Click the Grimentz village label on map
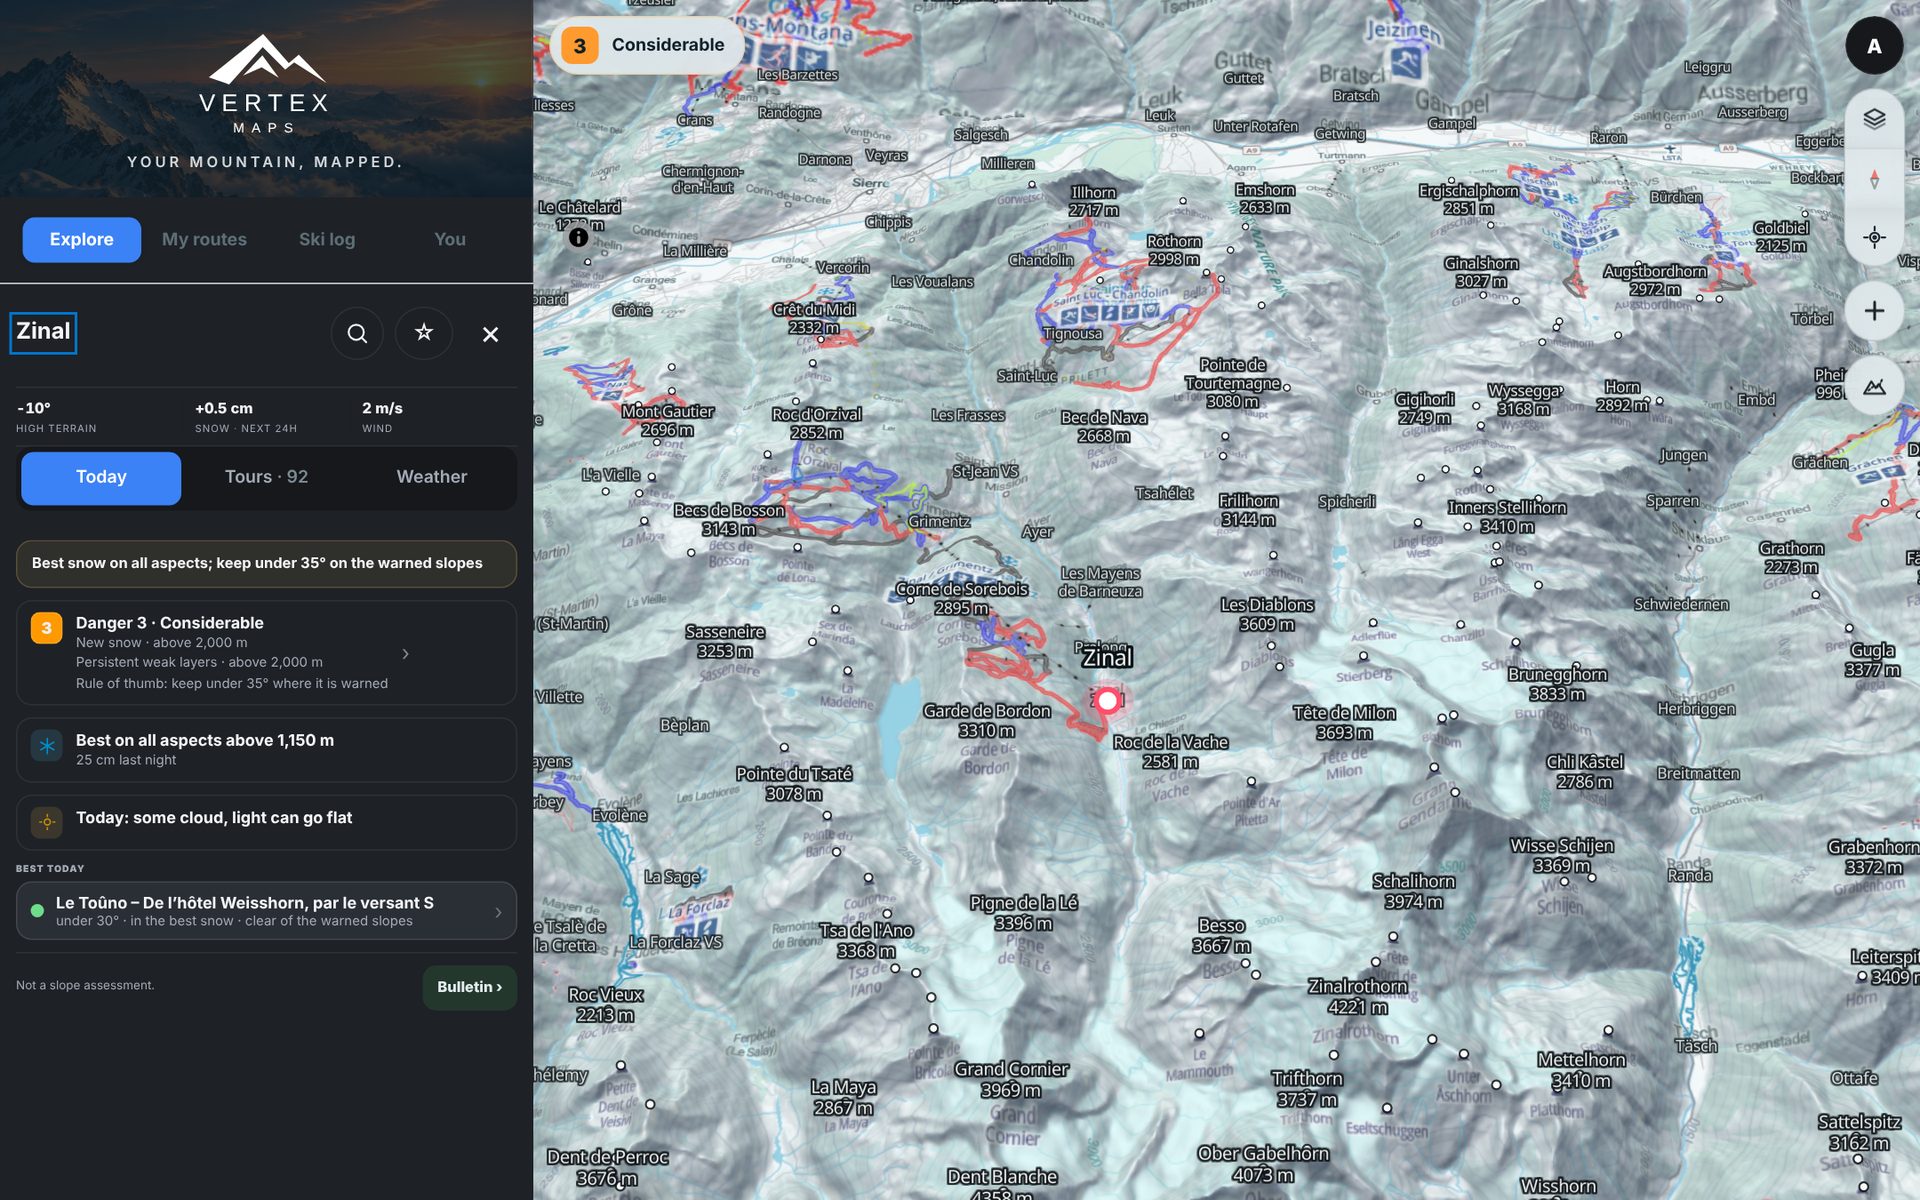This screenshot has width=1920, height=1200. (939, 522)
